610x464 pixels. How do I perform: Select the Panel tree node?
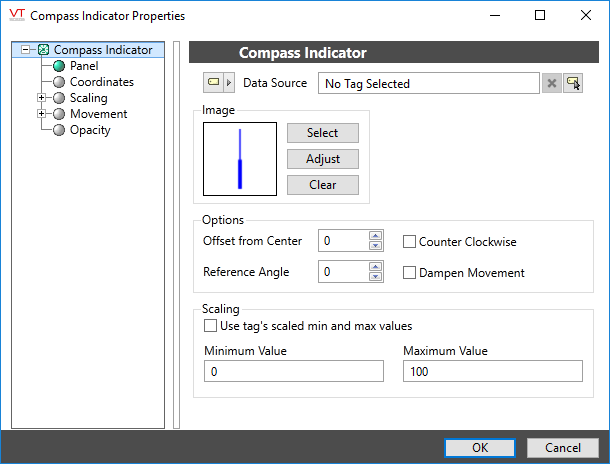[84, 66]
